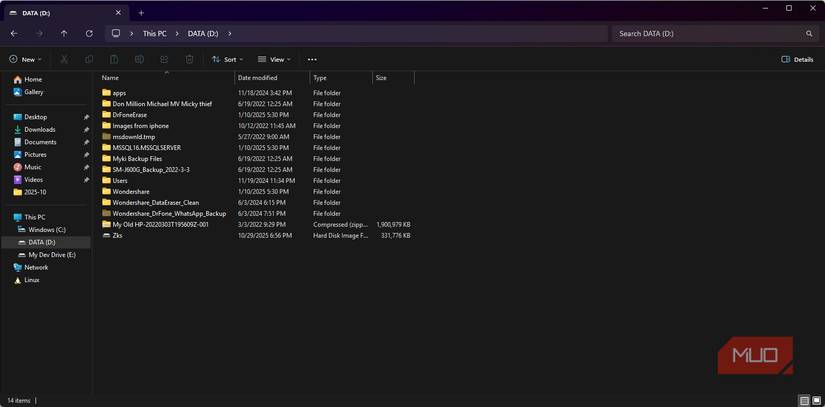
Task: Click the Rename icon in toolbar
Action: point(139,59)
